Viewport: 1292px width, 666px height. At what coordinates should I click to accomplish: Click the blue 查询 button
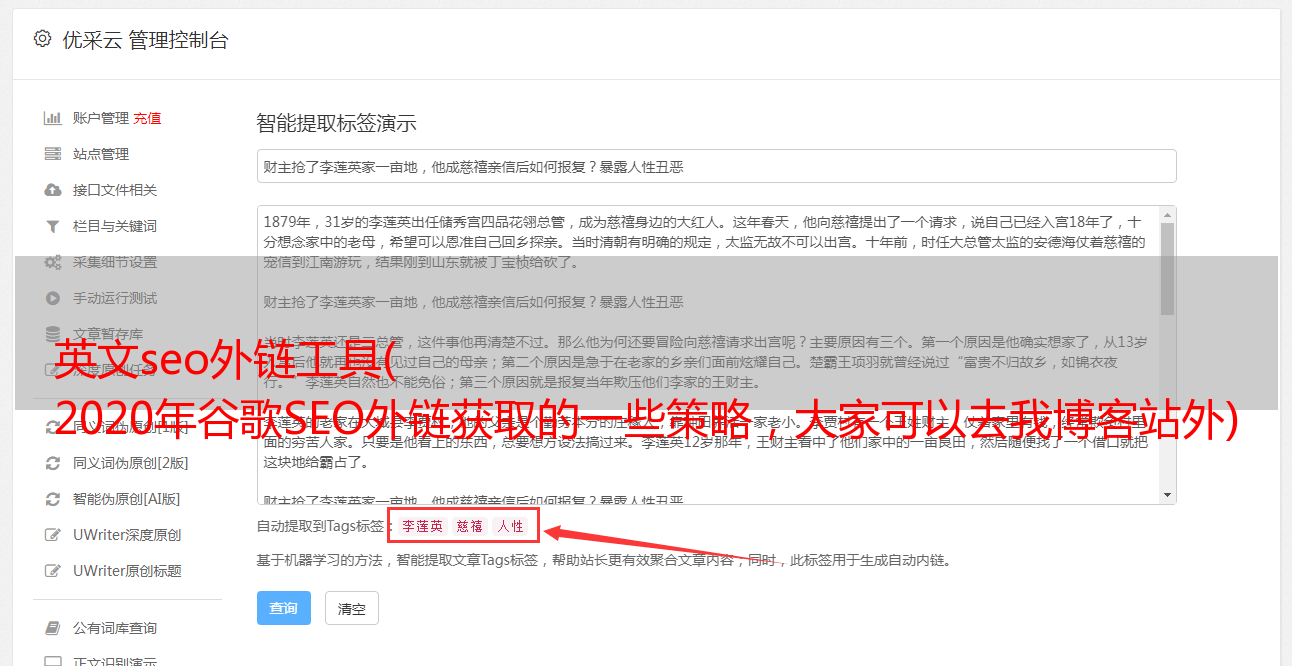point(284,608)
